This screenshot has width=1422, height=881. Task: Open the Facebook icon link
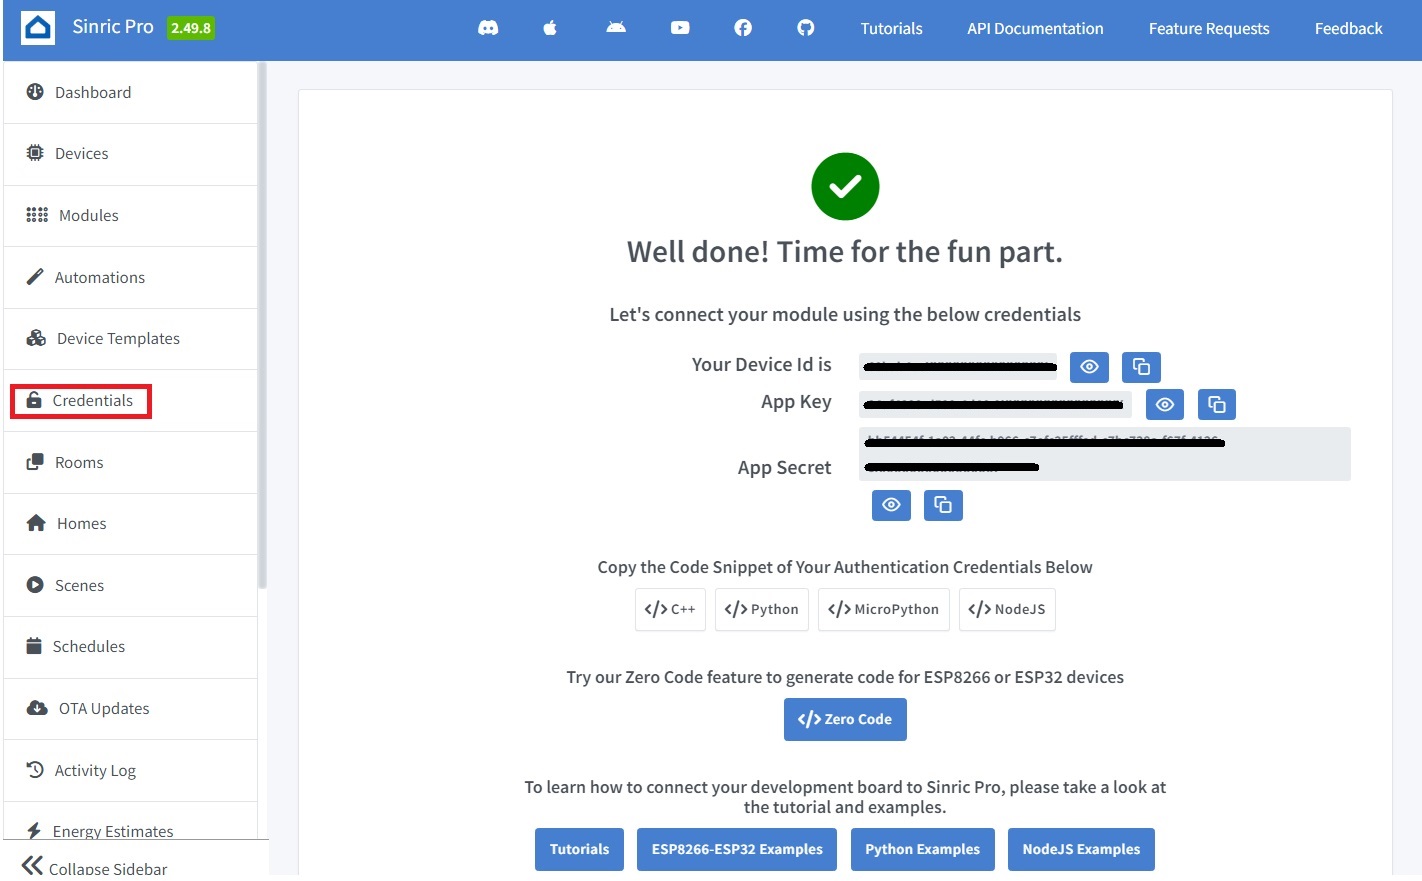tap(743, 28)
